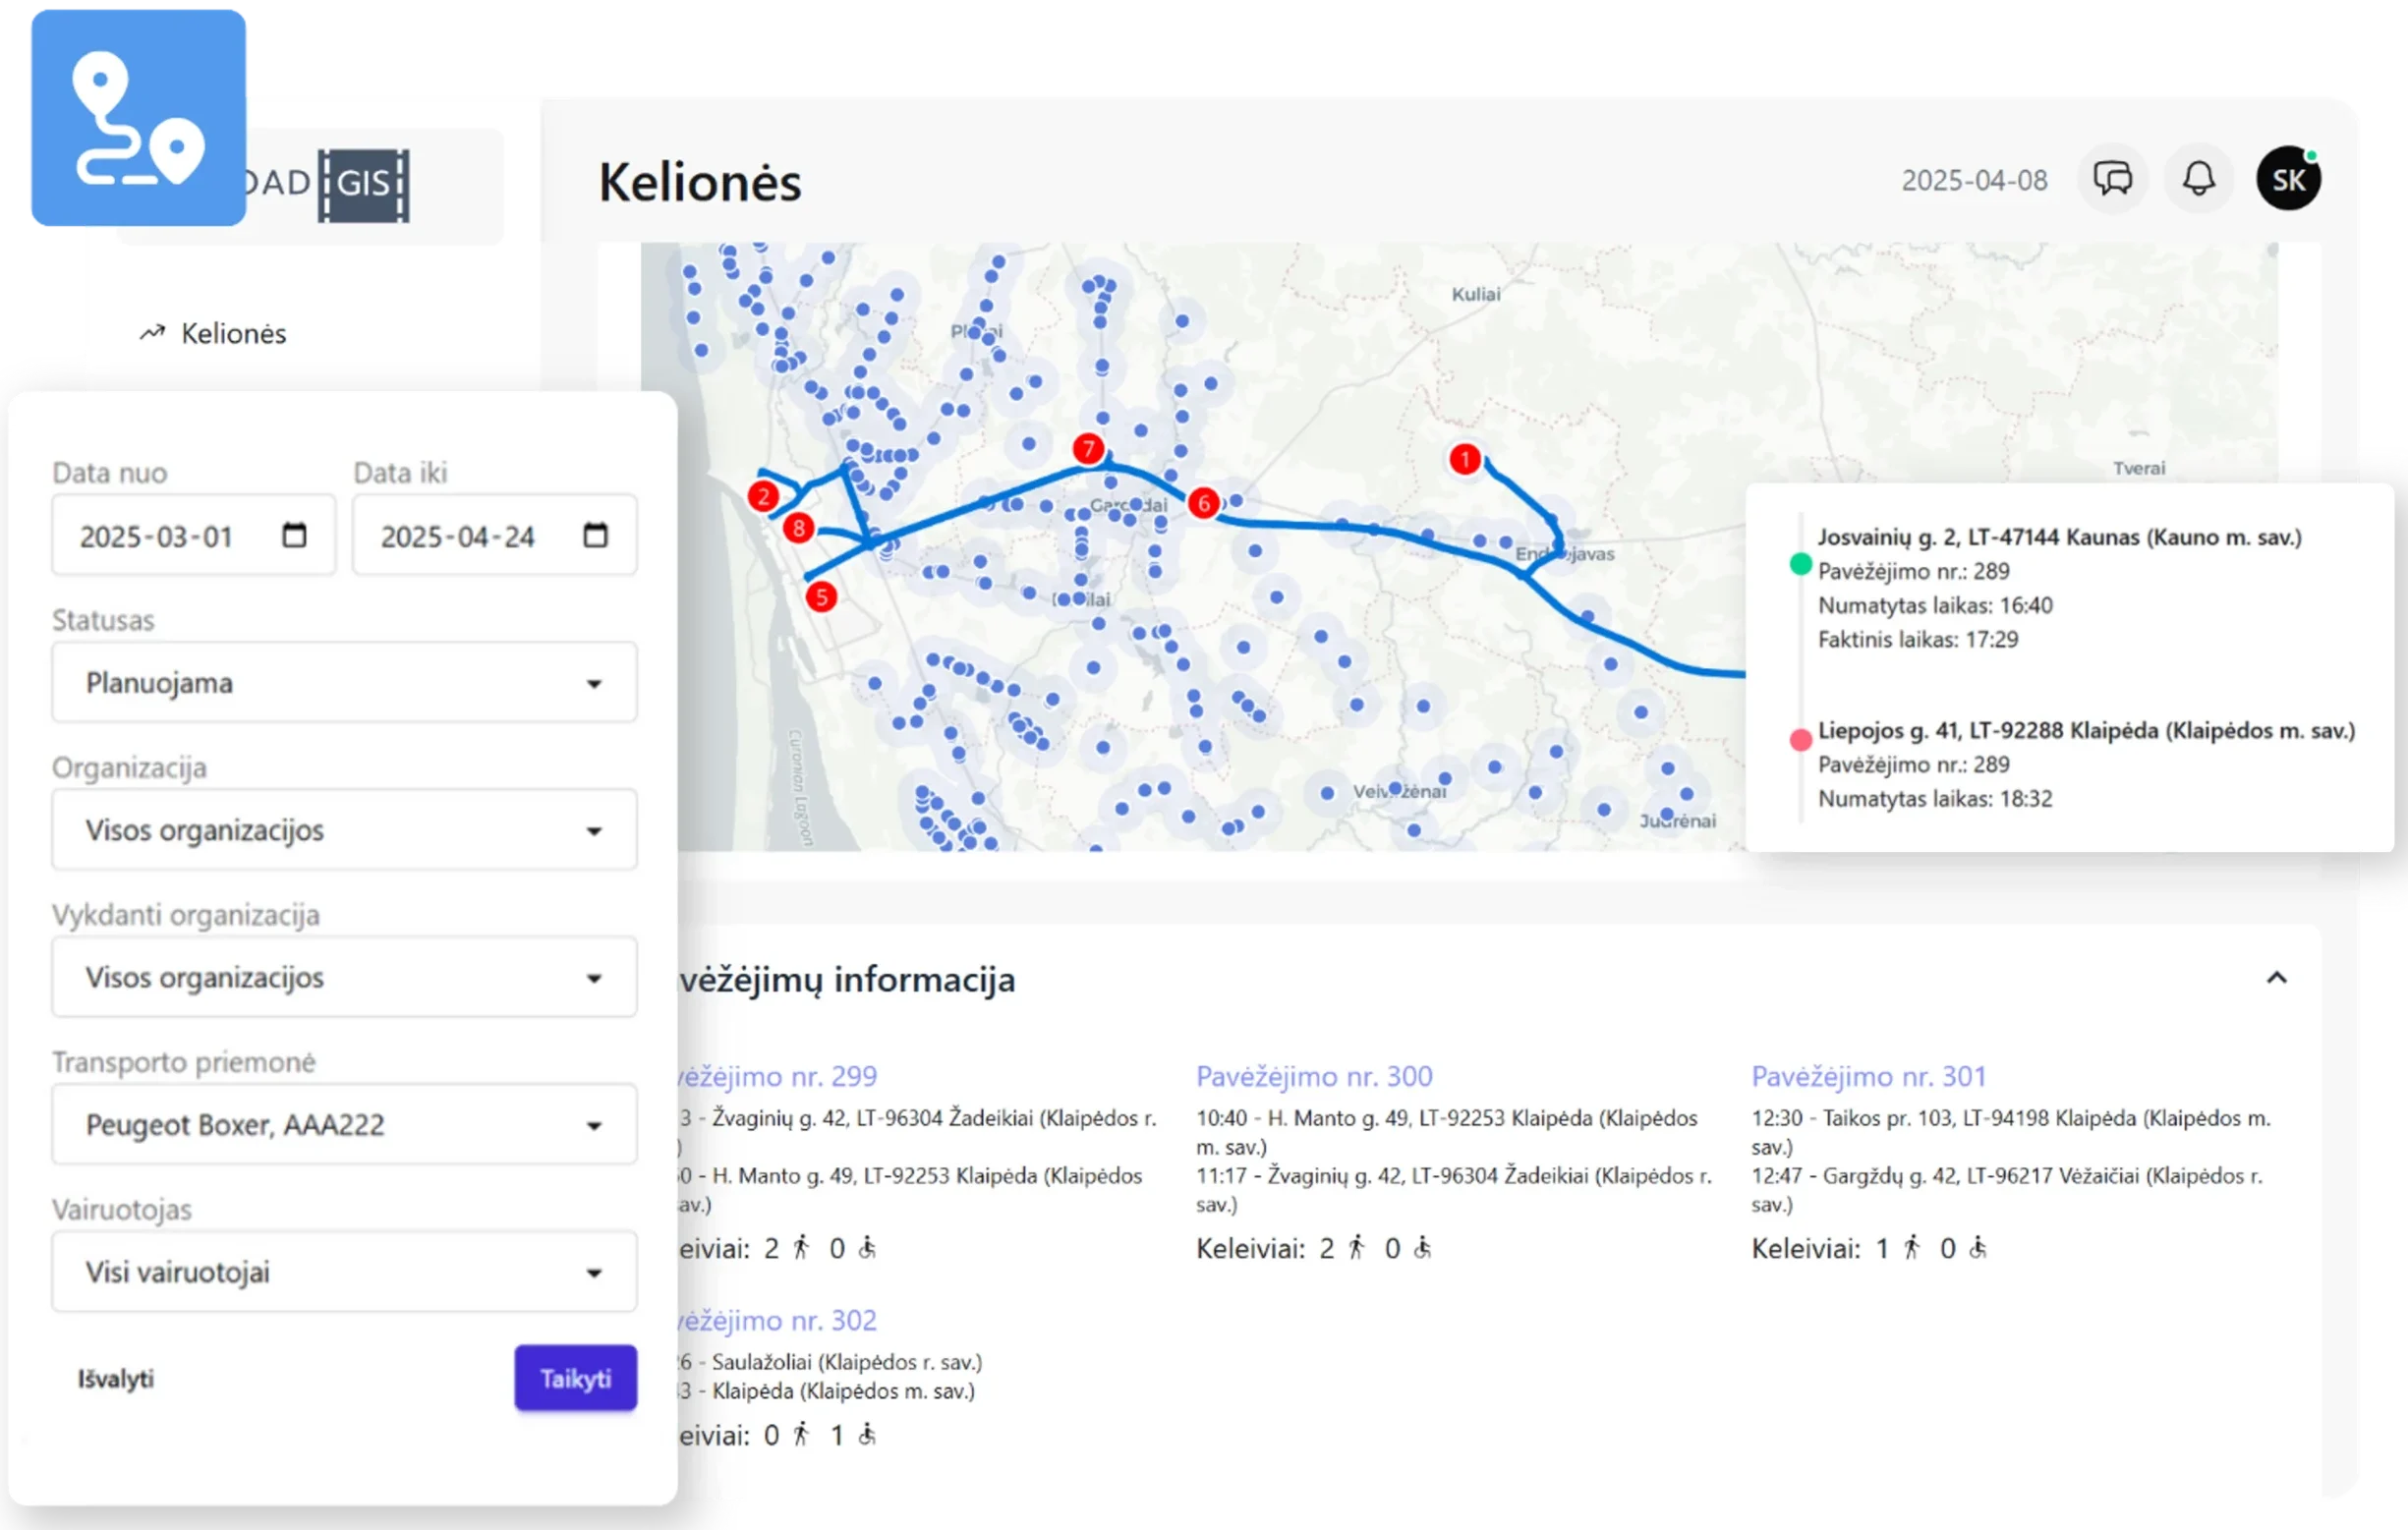The width and height of the screenshot is (2408, 1530).
Task: Click Numatytas laikas: 18:32 text
Action: [x=1934, y=799]
